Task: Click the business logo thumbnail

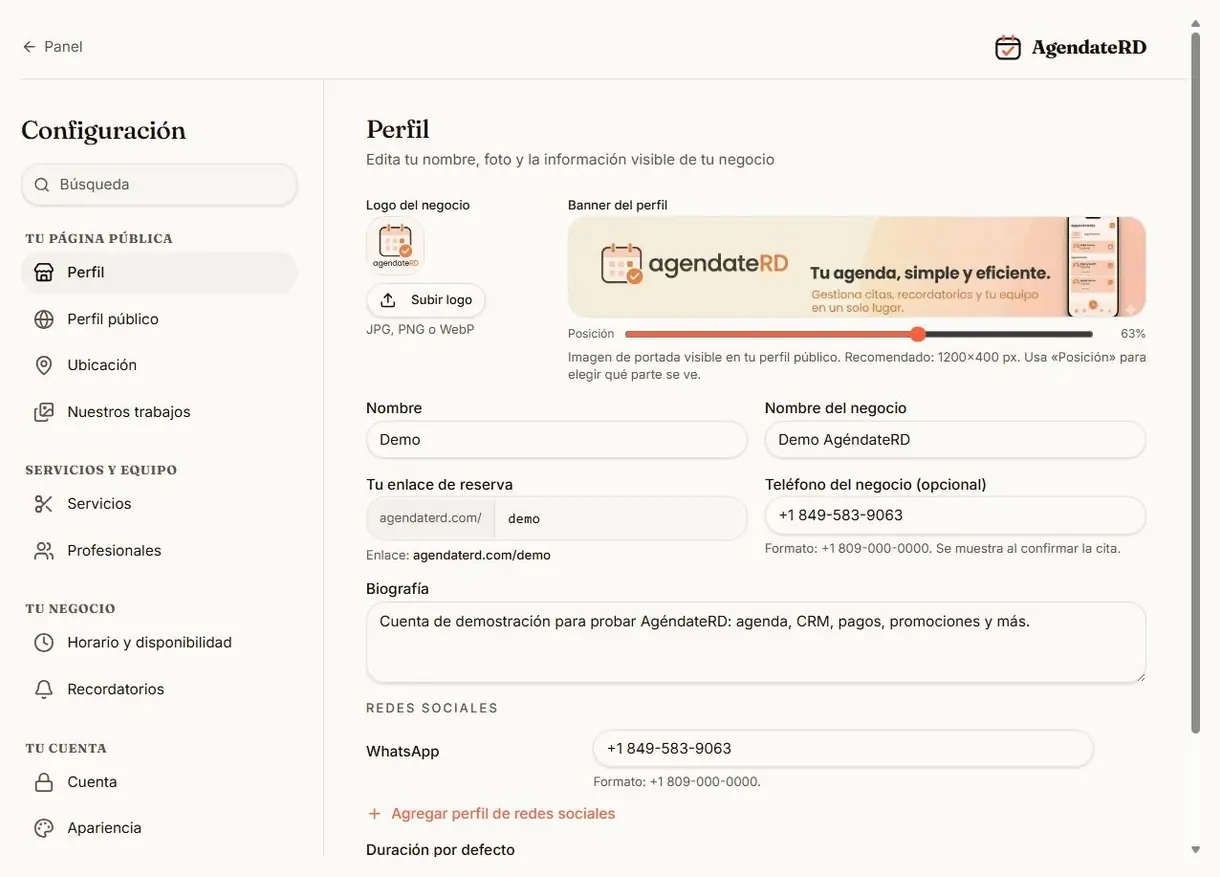Action: tap(395, 246)
